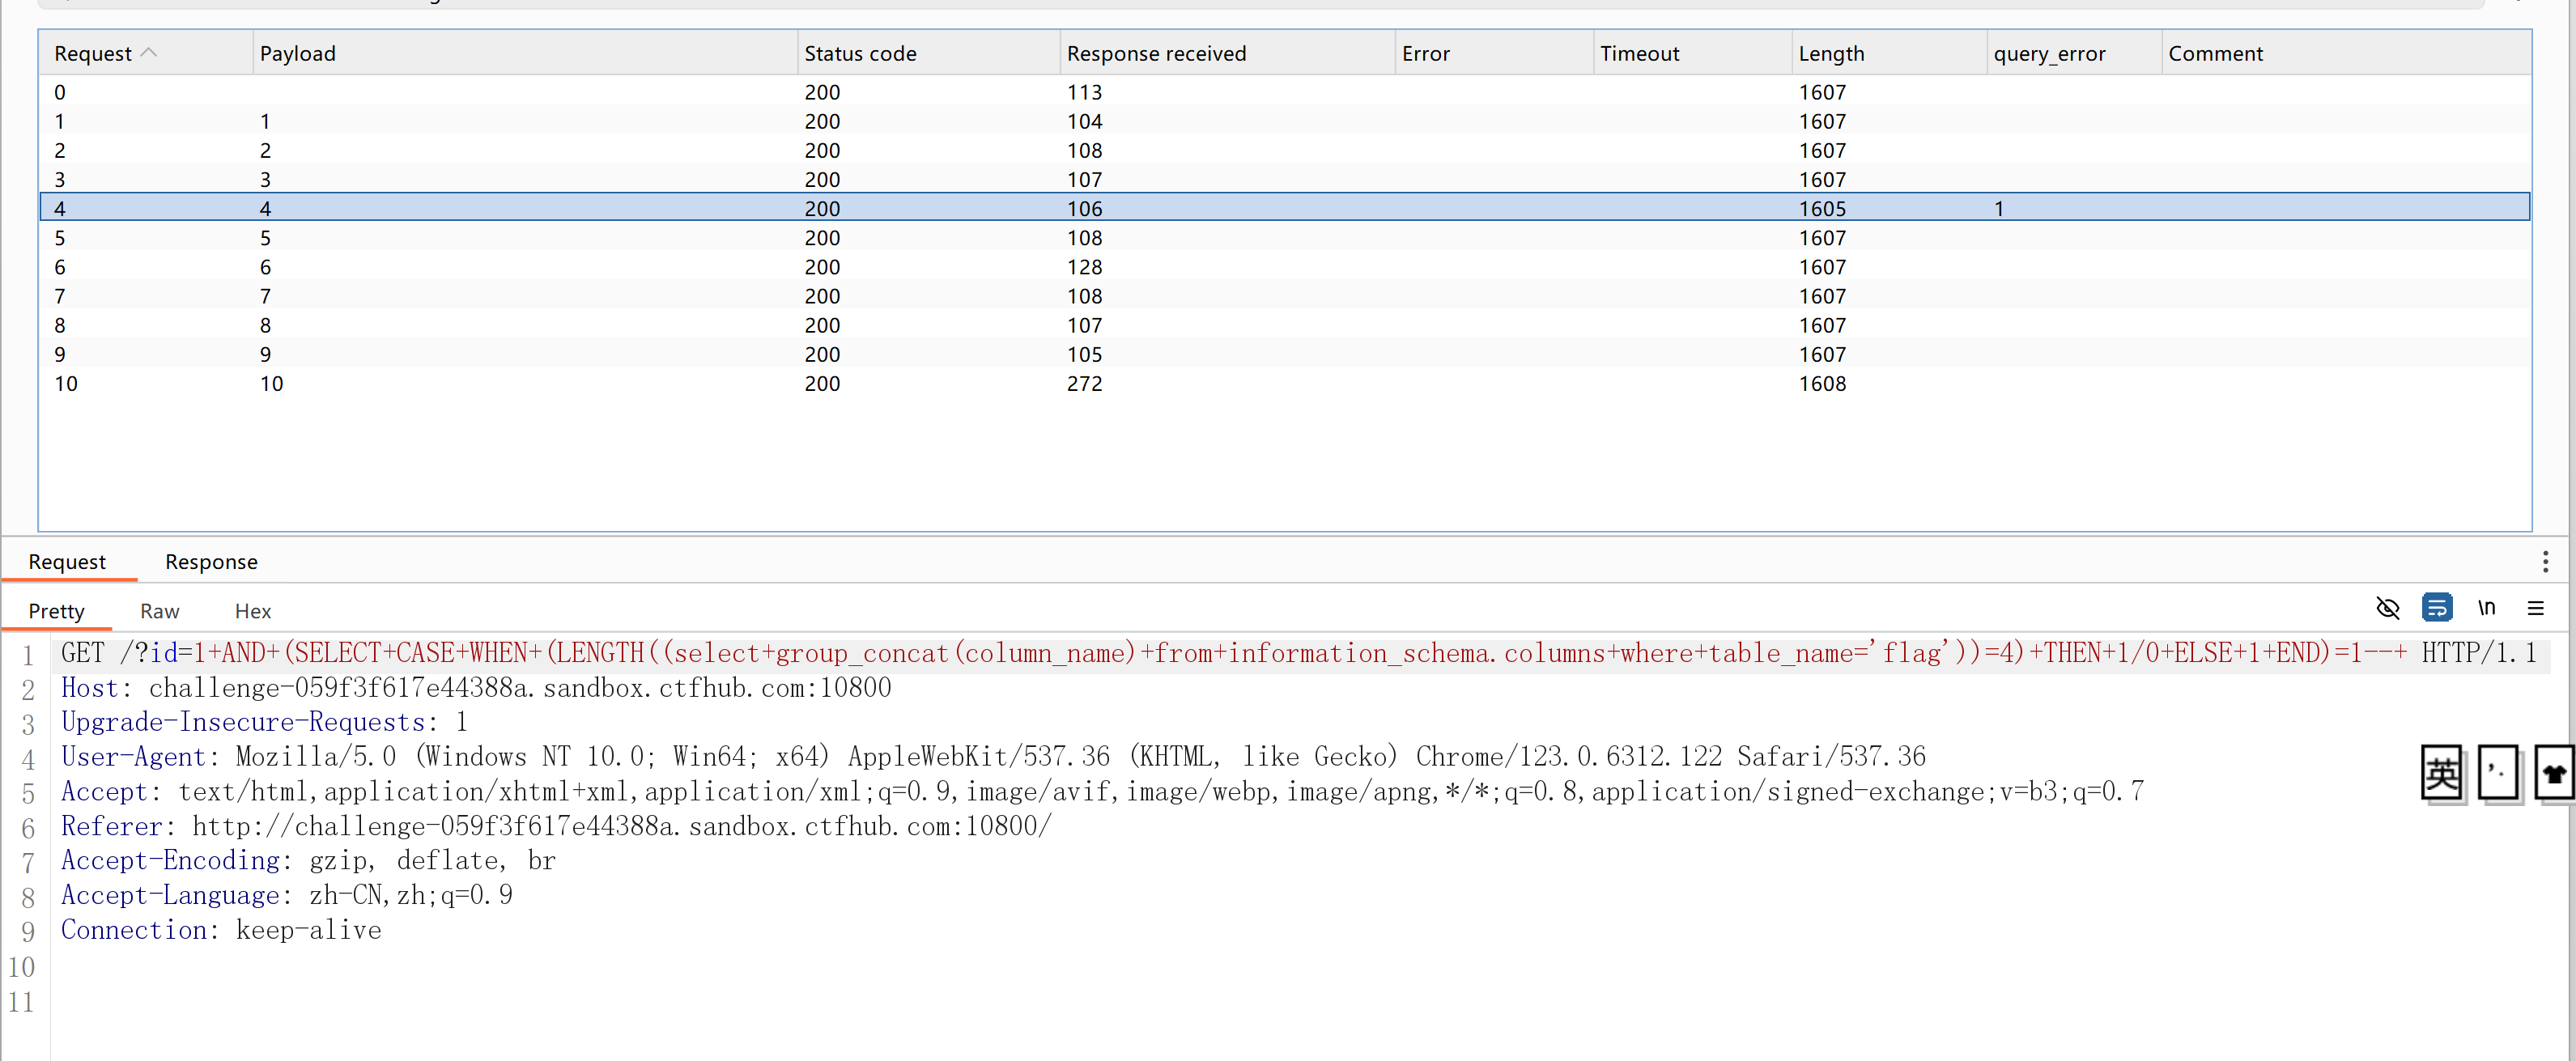Select the Raw view tab
The height and width of the screenshot is (1061, 2576).
[x=159, y=611]
